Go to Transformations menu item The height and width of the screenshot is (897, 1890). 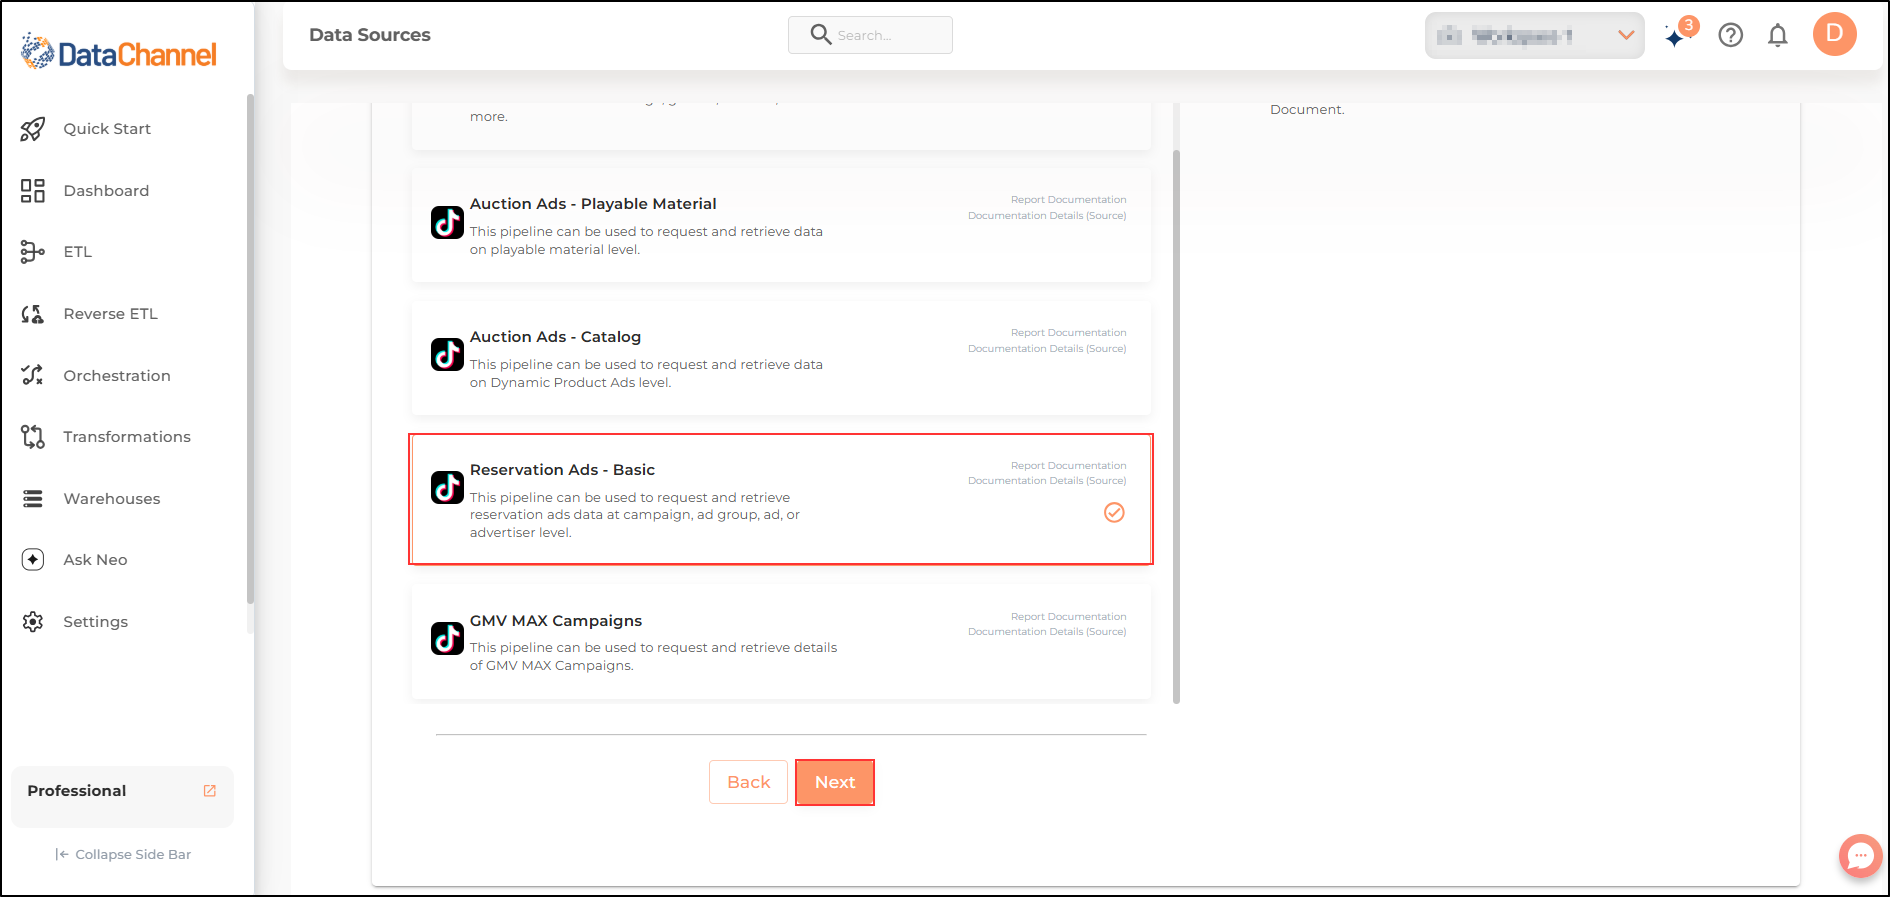click(x=127, y=437)
